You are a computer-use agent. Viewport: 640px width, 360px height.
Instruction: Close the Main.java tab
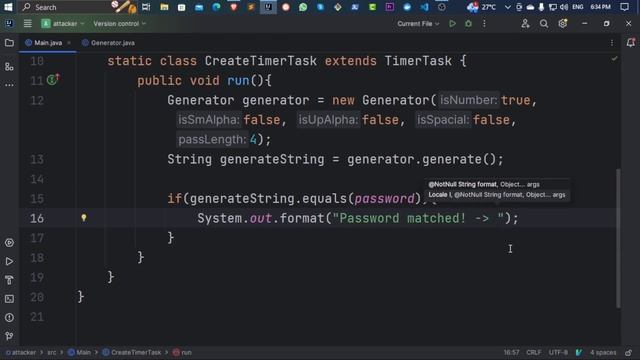[x=69, y=43]
